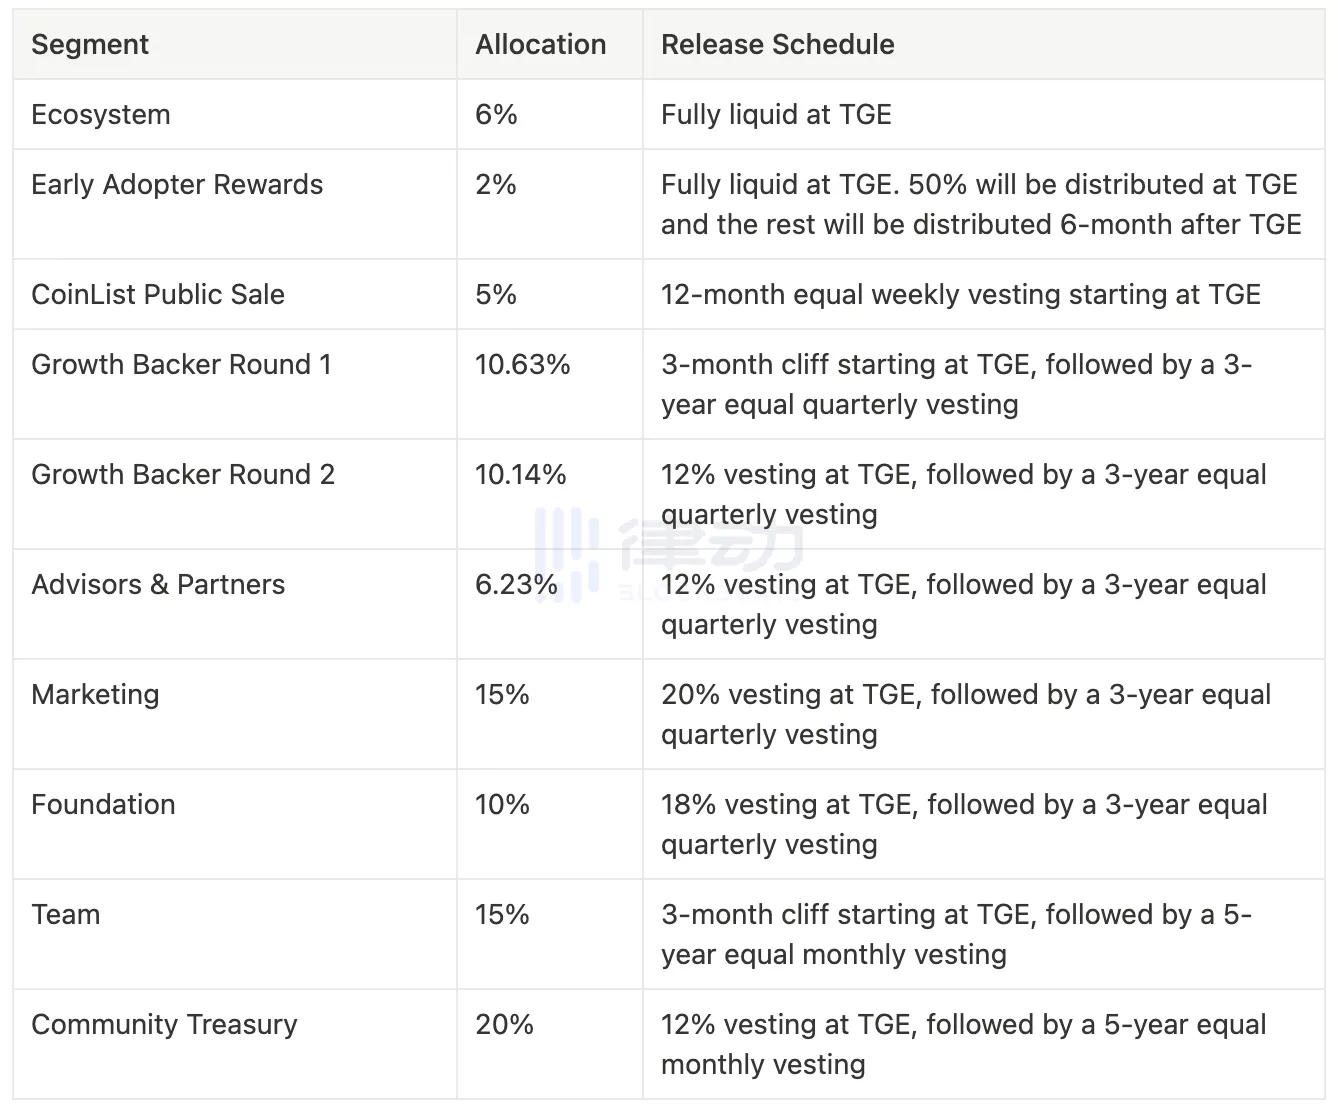This screenshot has width=1338, height=1110.
Task: Select the Early Adopter Rewards cell
Action: (177, 185)
